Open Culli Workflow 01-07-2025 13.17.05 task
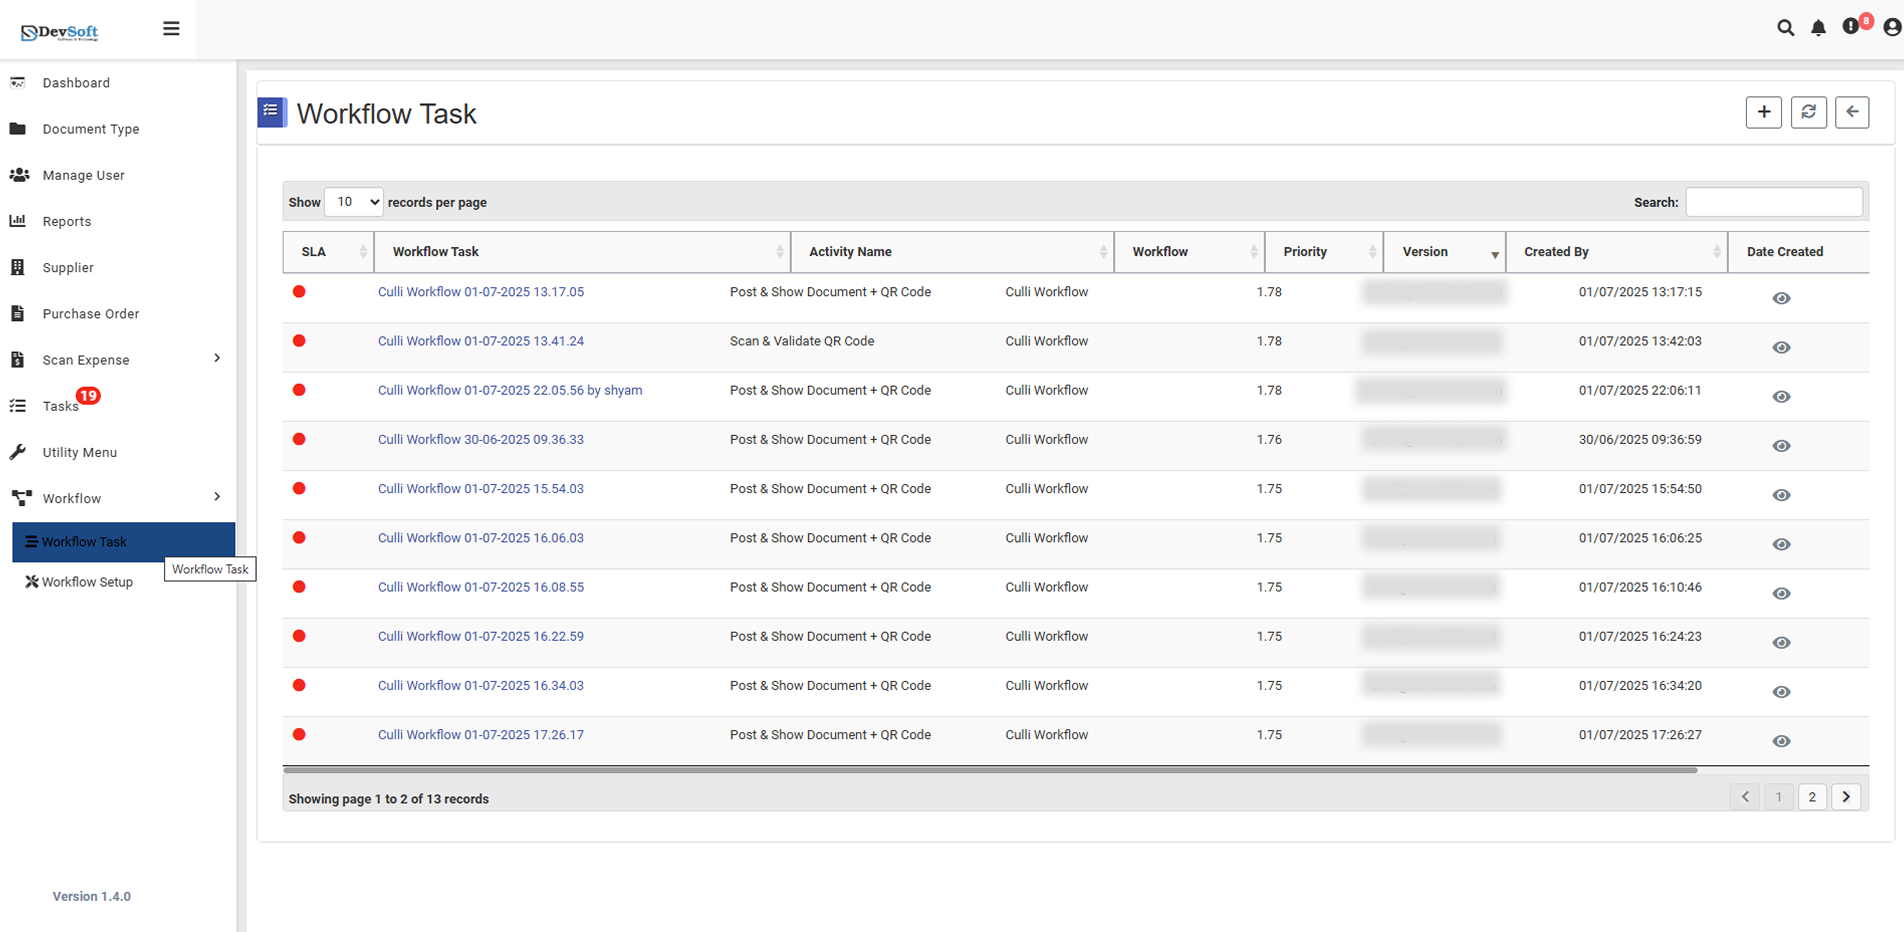 (x=481, y=291)
